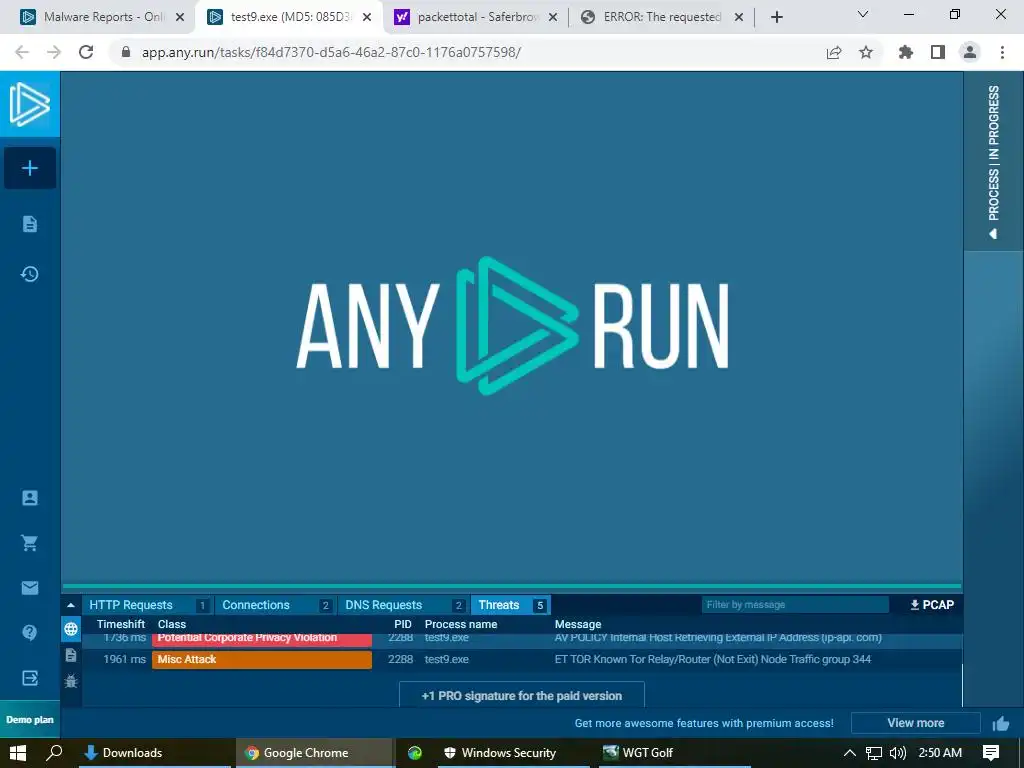Open public reports document icon in sidebar
The width and height of the screenshot is (1024, 768).
pyautogui.click(x=30, y=224)
